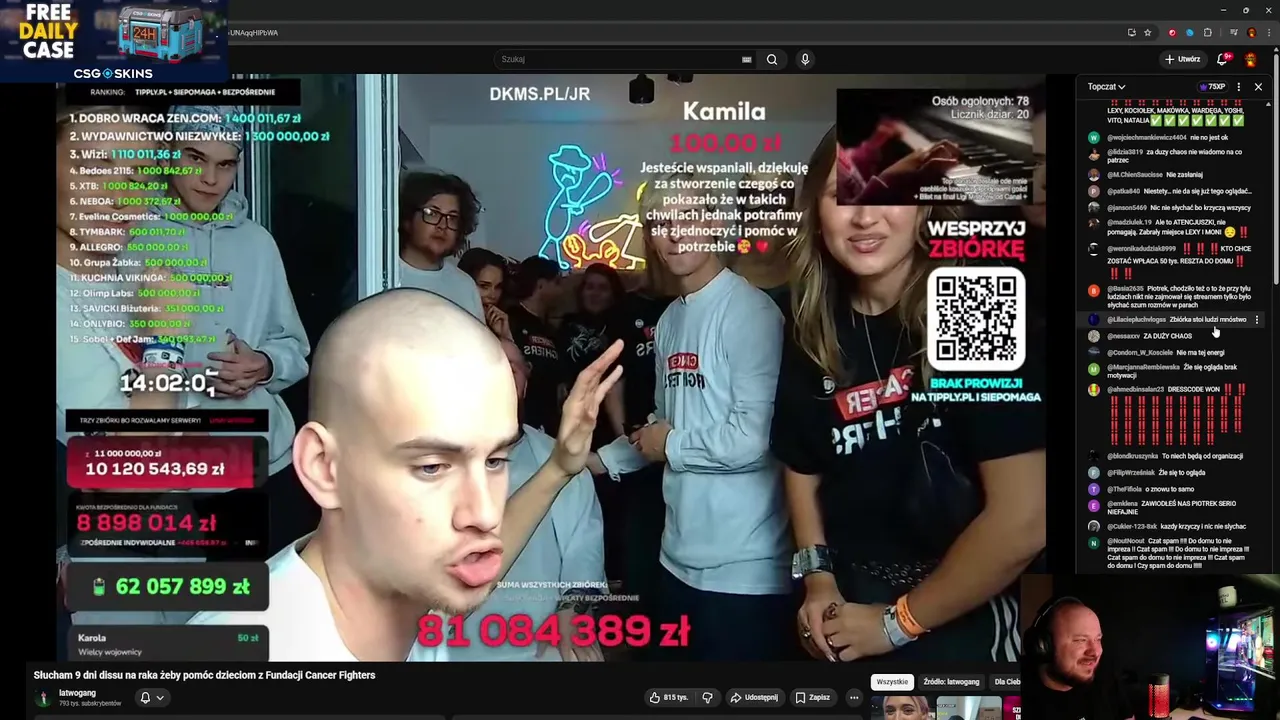Dislike the video with the thumbs-down button
The width and height of the screenshot is (1280, 720).
pos(707,697)
